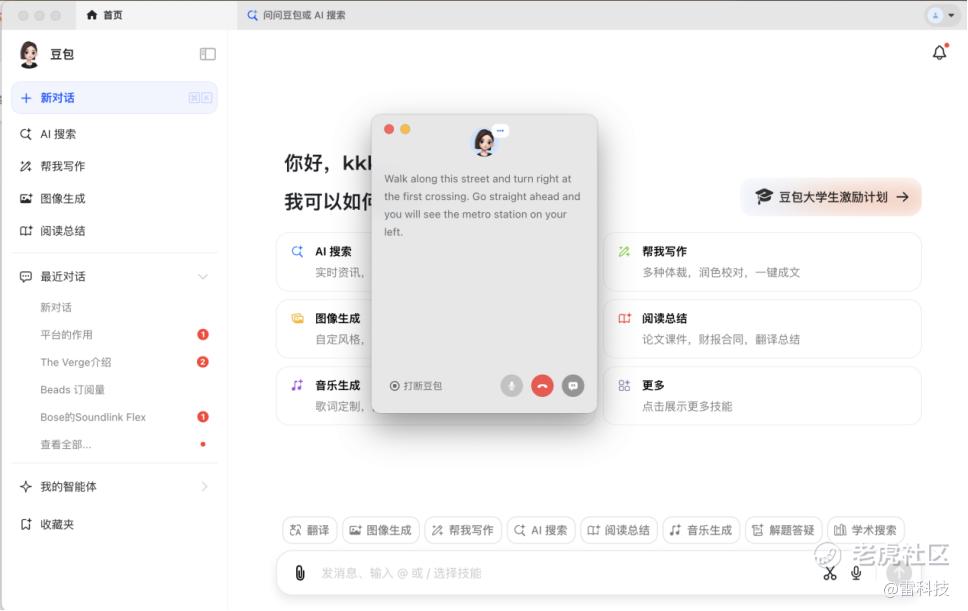Select the AI 搜索 skill chip

click(x=541, y=530)
